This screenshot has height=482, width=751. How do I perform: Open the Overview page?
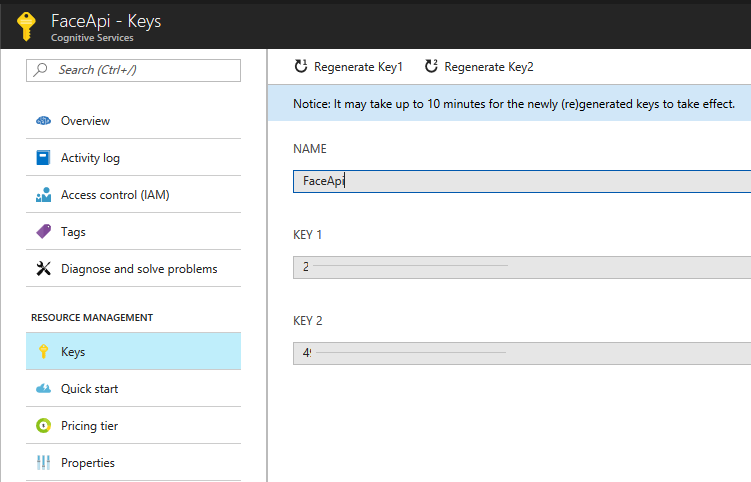click(x=133, y=121)
